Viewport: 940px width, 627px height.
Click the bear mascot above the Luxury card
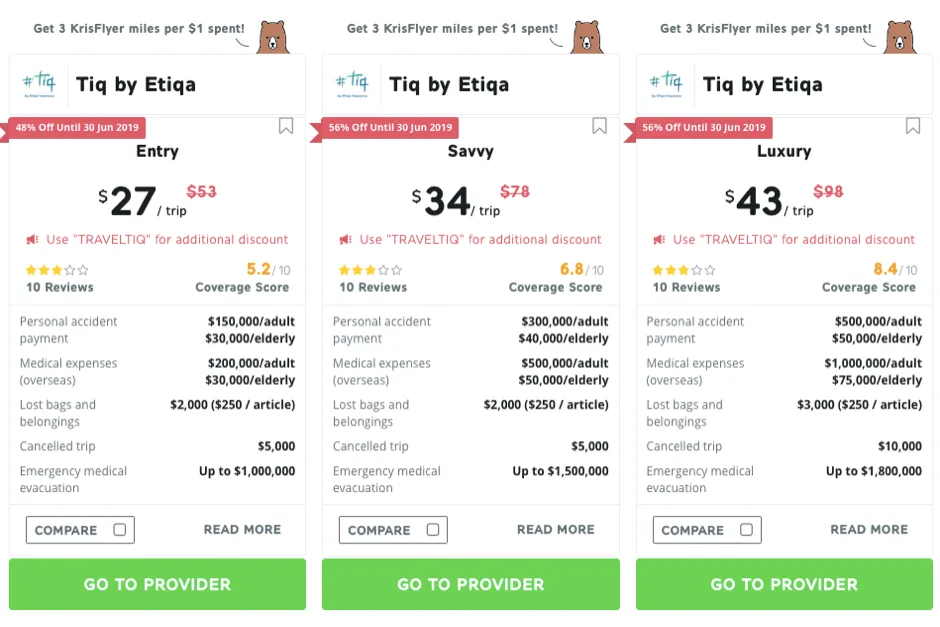tap(900, 37)
